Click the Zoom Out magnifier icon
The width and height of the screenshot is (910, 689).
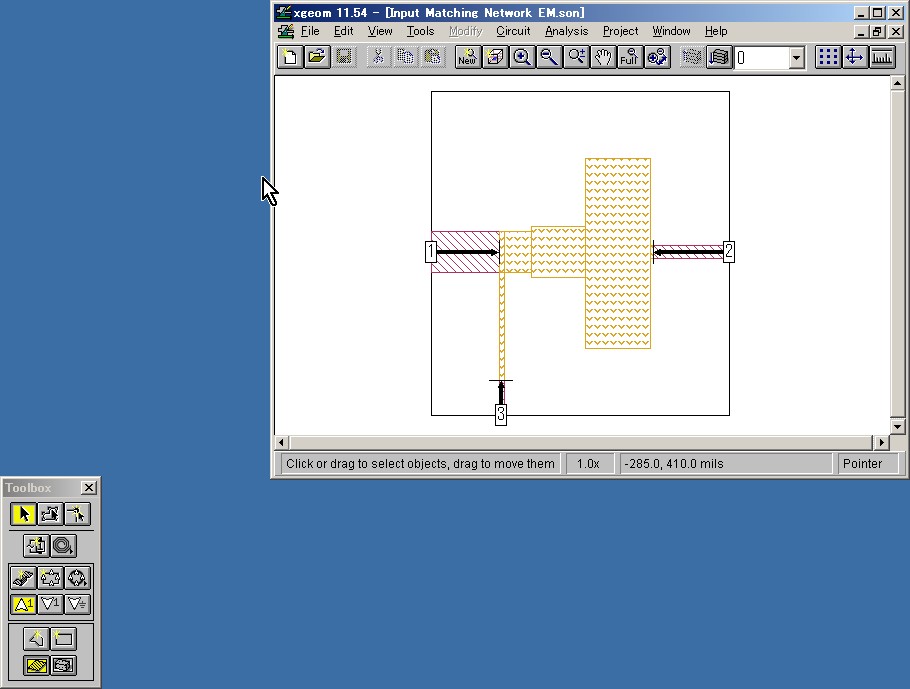[x=549, y=57]
